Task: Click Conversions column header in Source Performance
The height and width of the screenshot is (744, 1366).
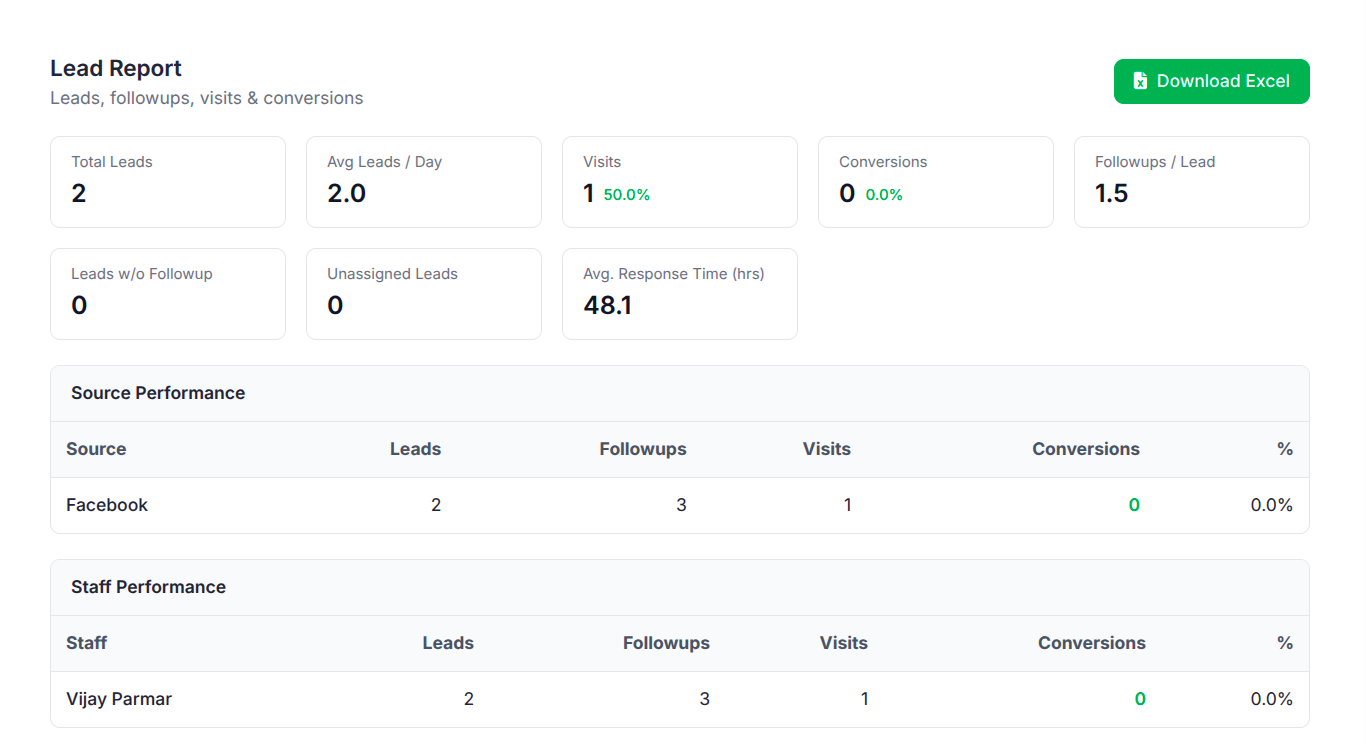Action: click(1086, 449)
